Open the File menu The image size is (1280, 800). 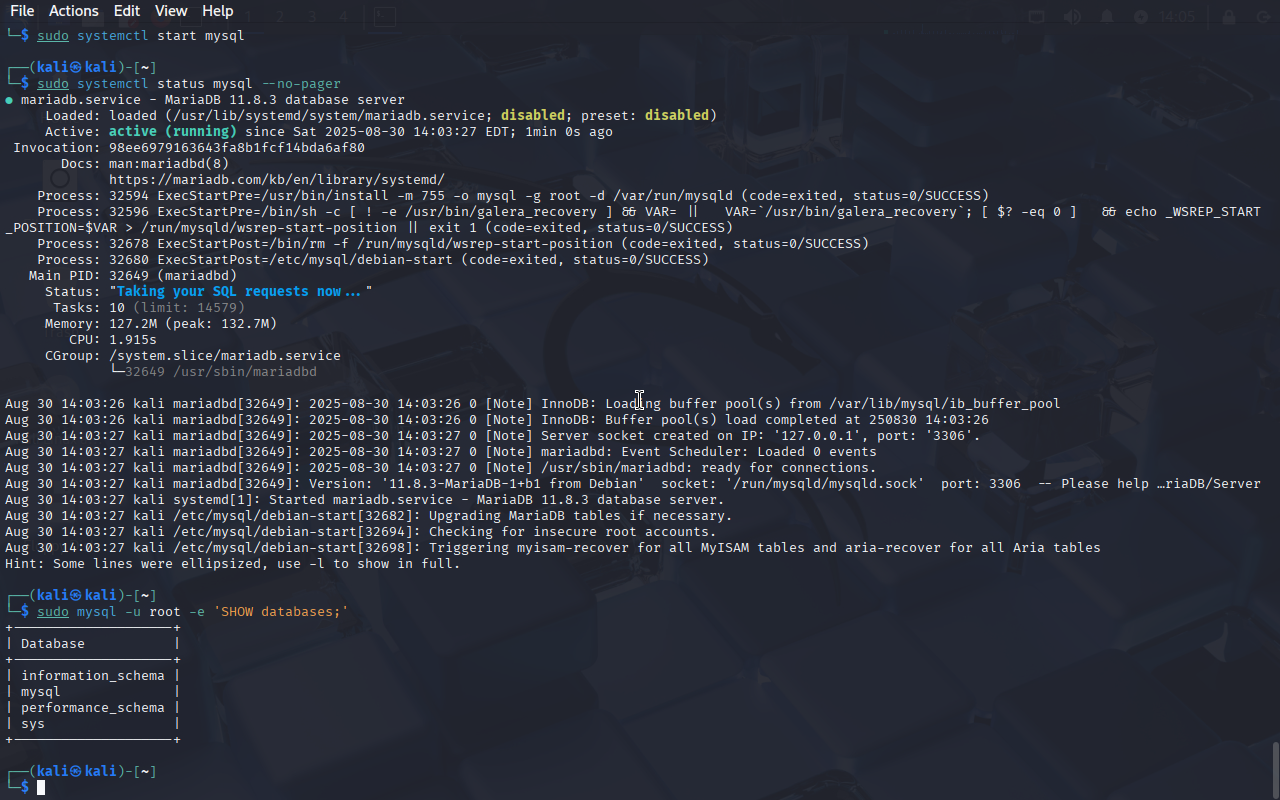point(22,11)
